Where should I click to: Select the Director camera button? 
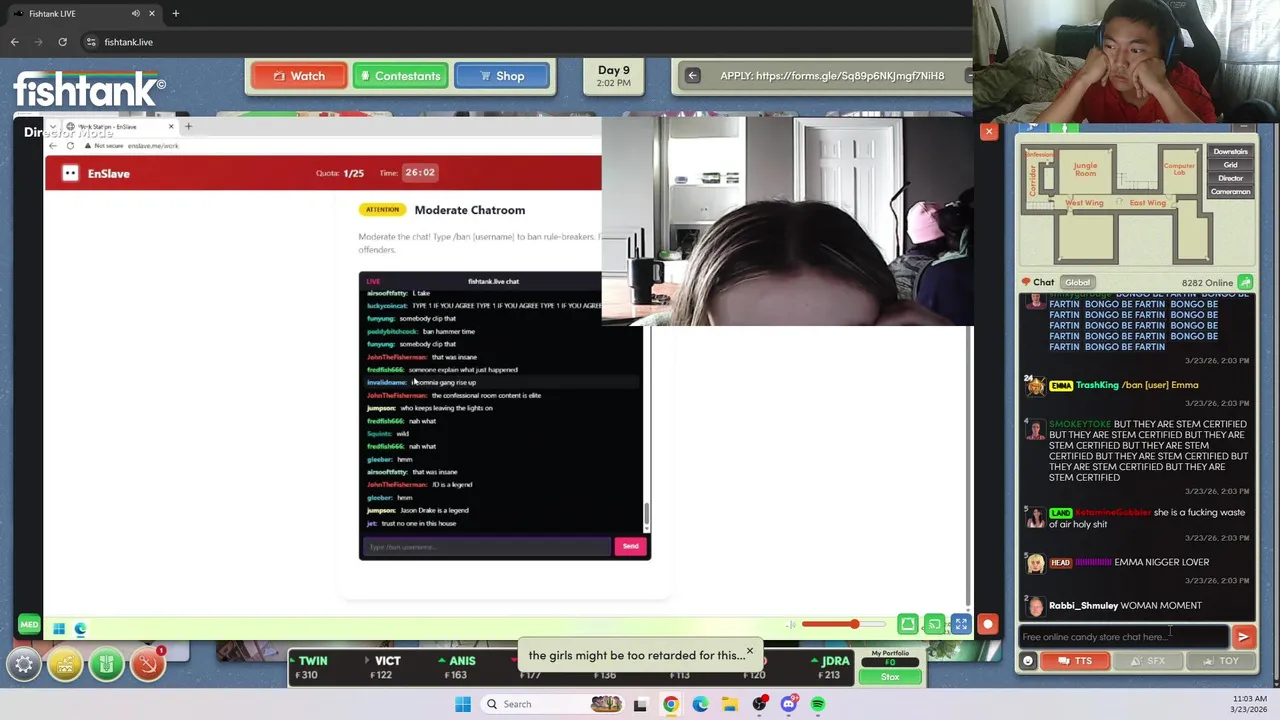point(1230,178)
